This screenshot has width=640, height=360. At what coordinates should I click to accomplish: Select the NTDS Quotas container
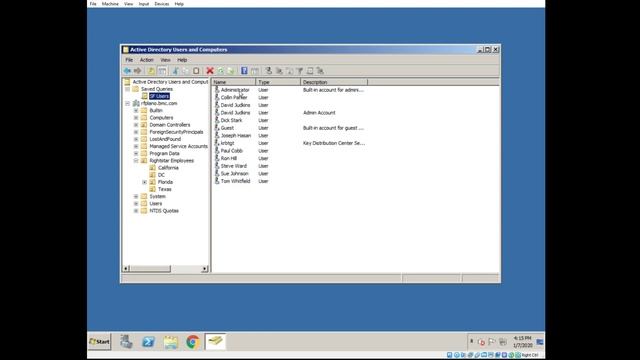click(164, 211)
